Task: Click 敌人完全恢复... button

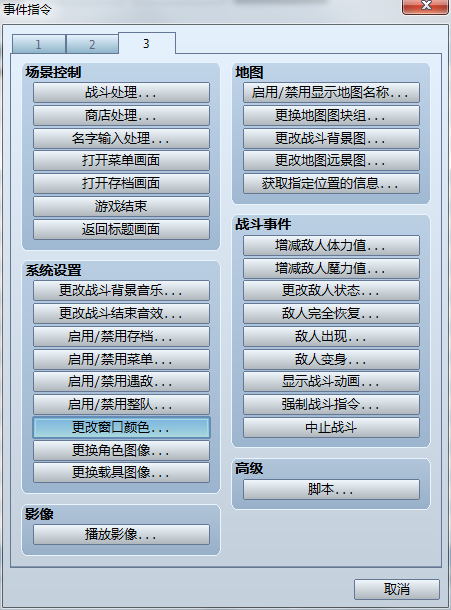Action: pos(332,313)
